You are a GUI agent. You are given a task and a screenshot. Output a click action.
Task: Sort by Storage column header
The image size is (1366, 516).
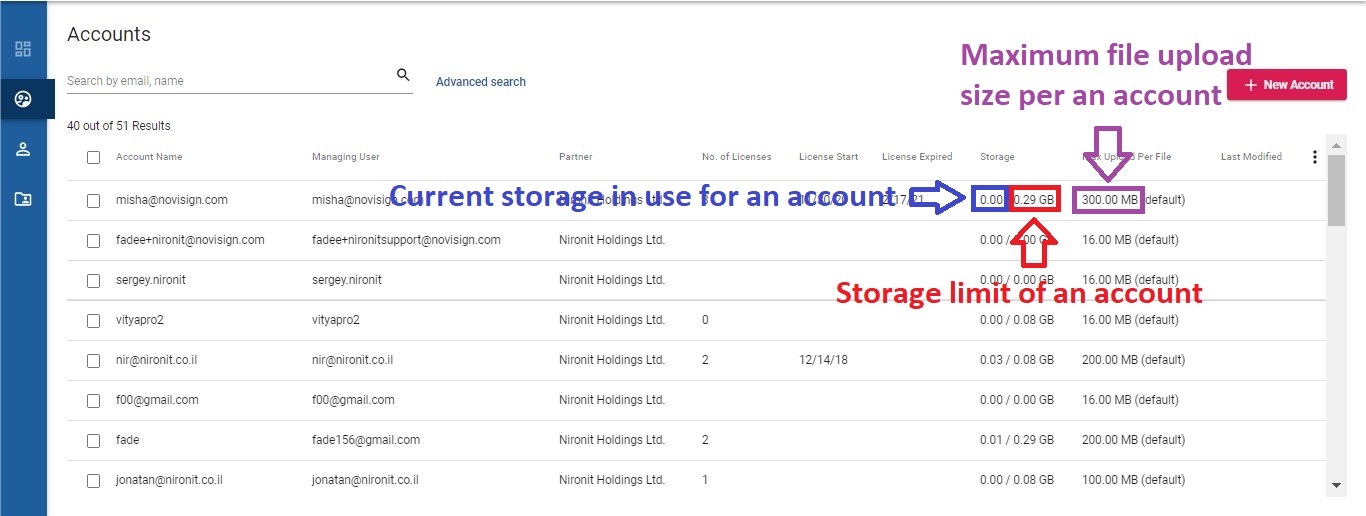(997, 157)
